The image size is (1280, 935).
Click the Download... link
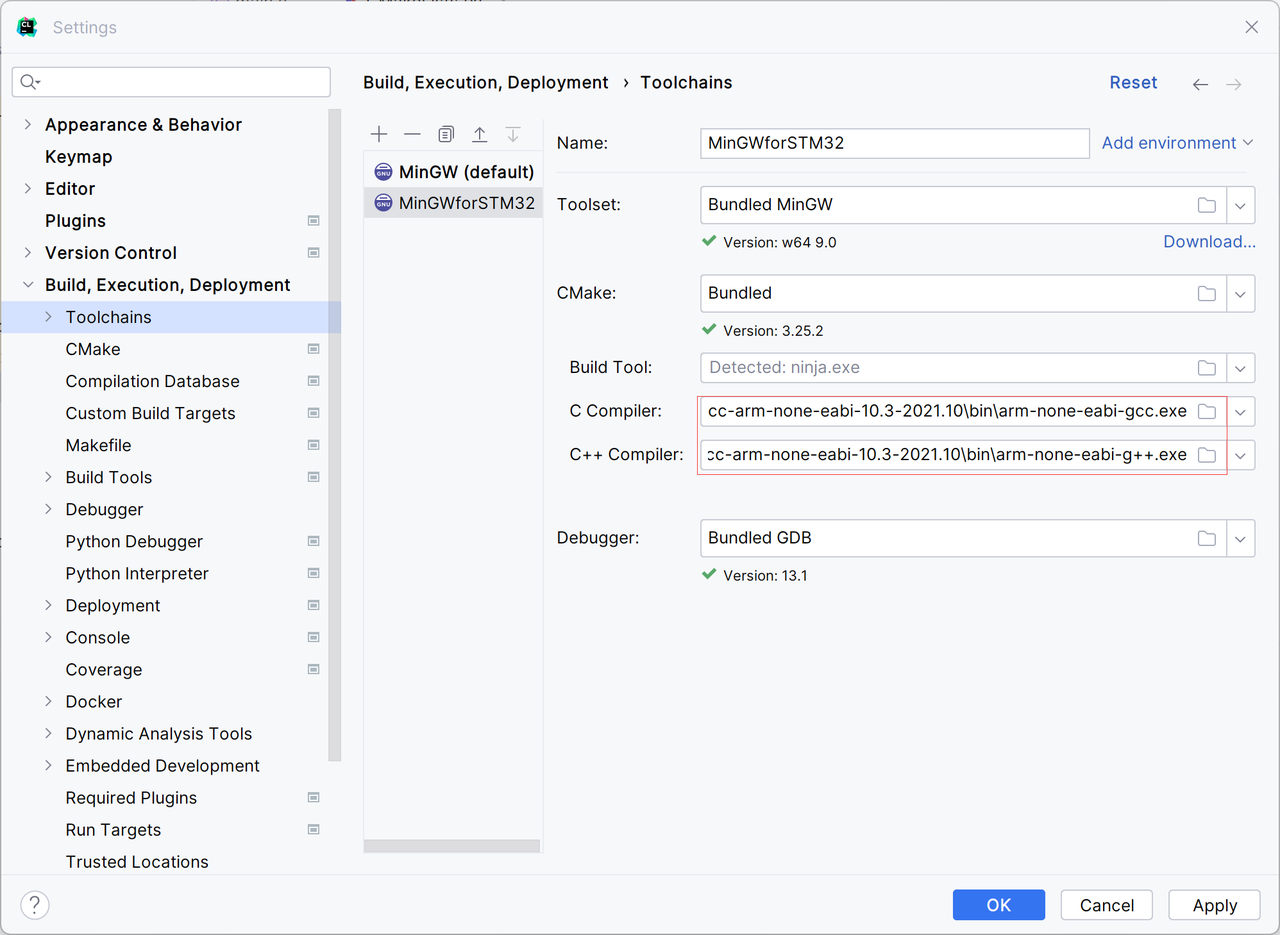click(x=1209, y=242)
